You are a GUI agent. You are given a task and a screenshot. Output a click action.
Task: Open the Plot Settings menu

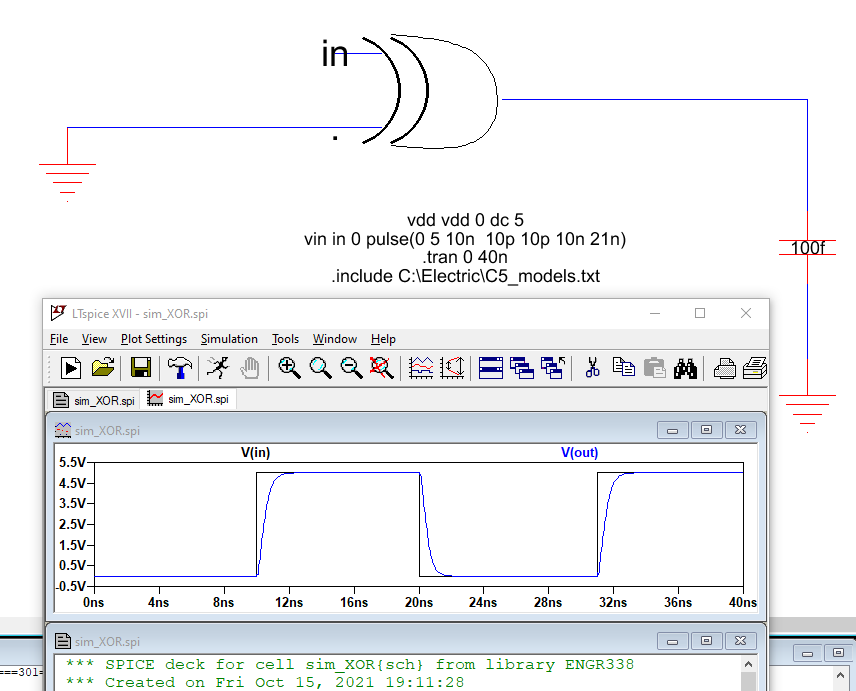click(153, 339)
